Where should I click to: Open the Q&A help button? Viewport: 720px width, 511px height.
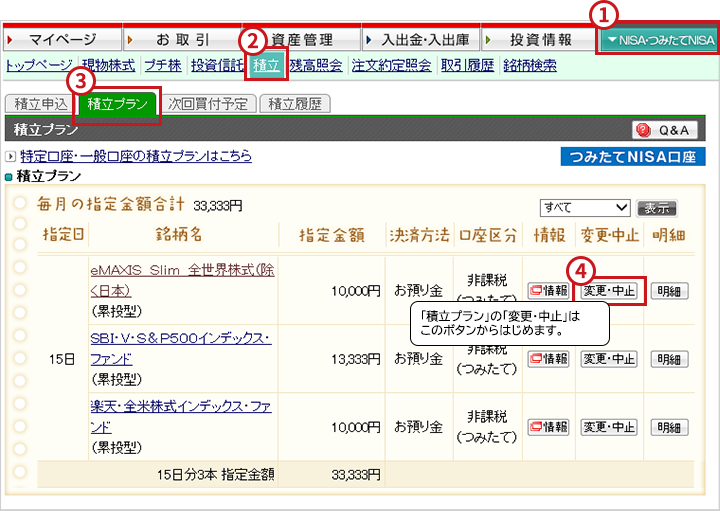tap(664, 130)
